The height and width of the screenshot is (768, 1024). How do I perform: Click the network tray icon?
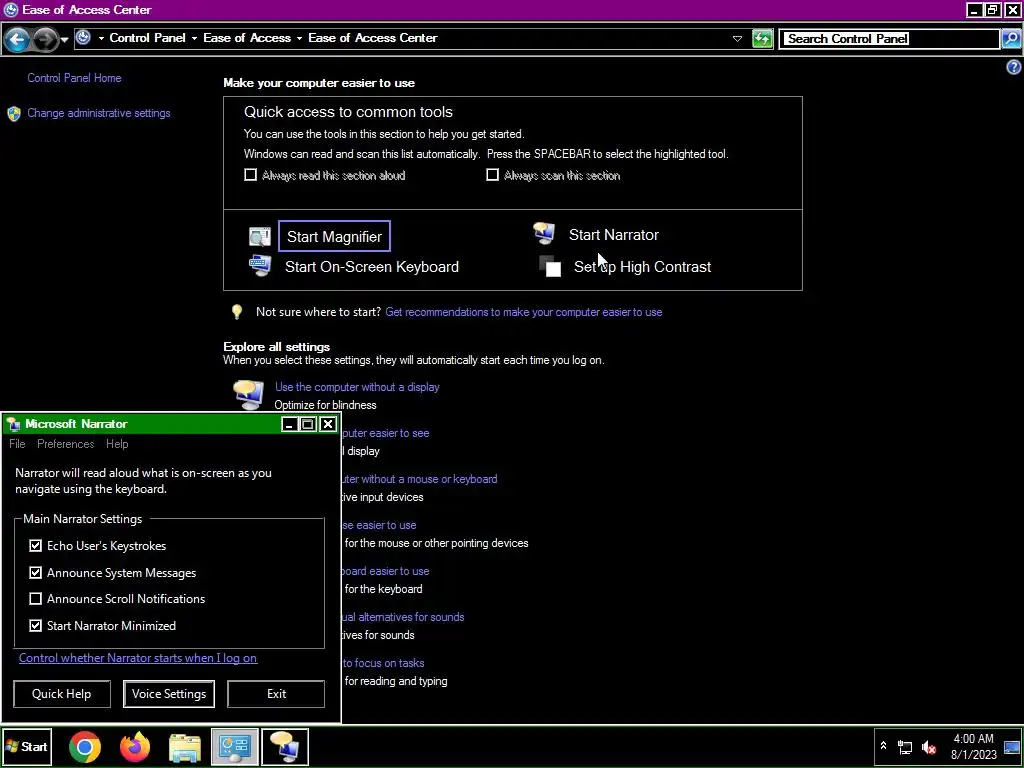[x=905, y=746]
